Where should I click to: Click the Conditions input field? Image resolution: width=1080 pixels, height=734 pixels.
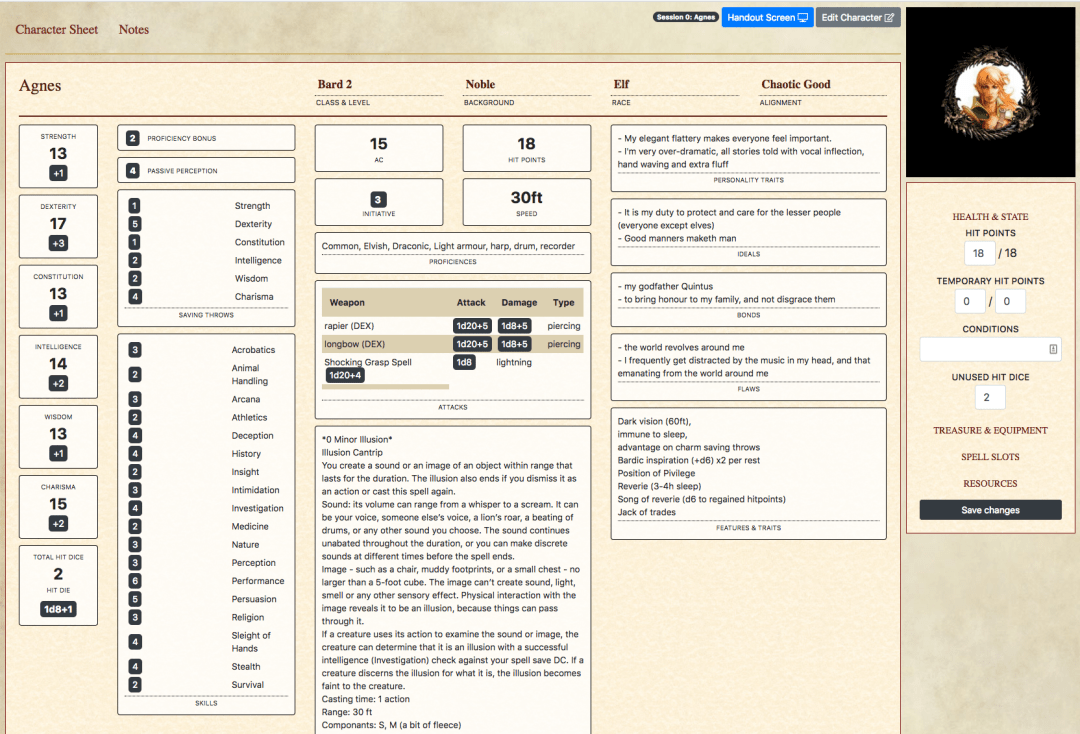point(990,349)
